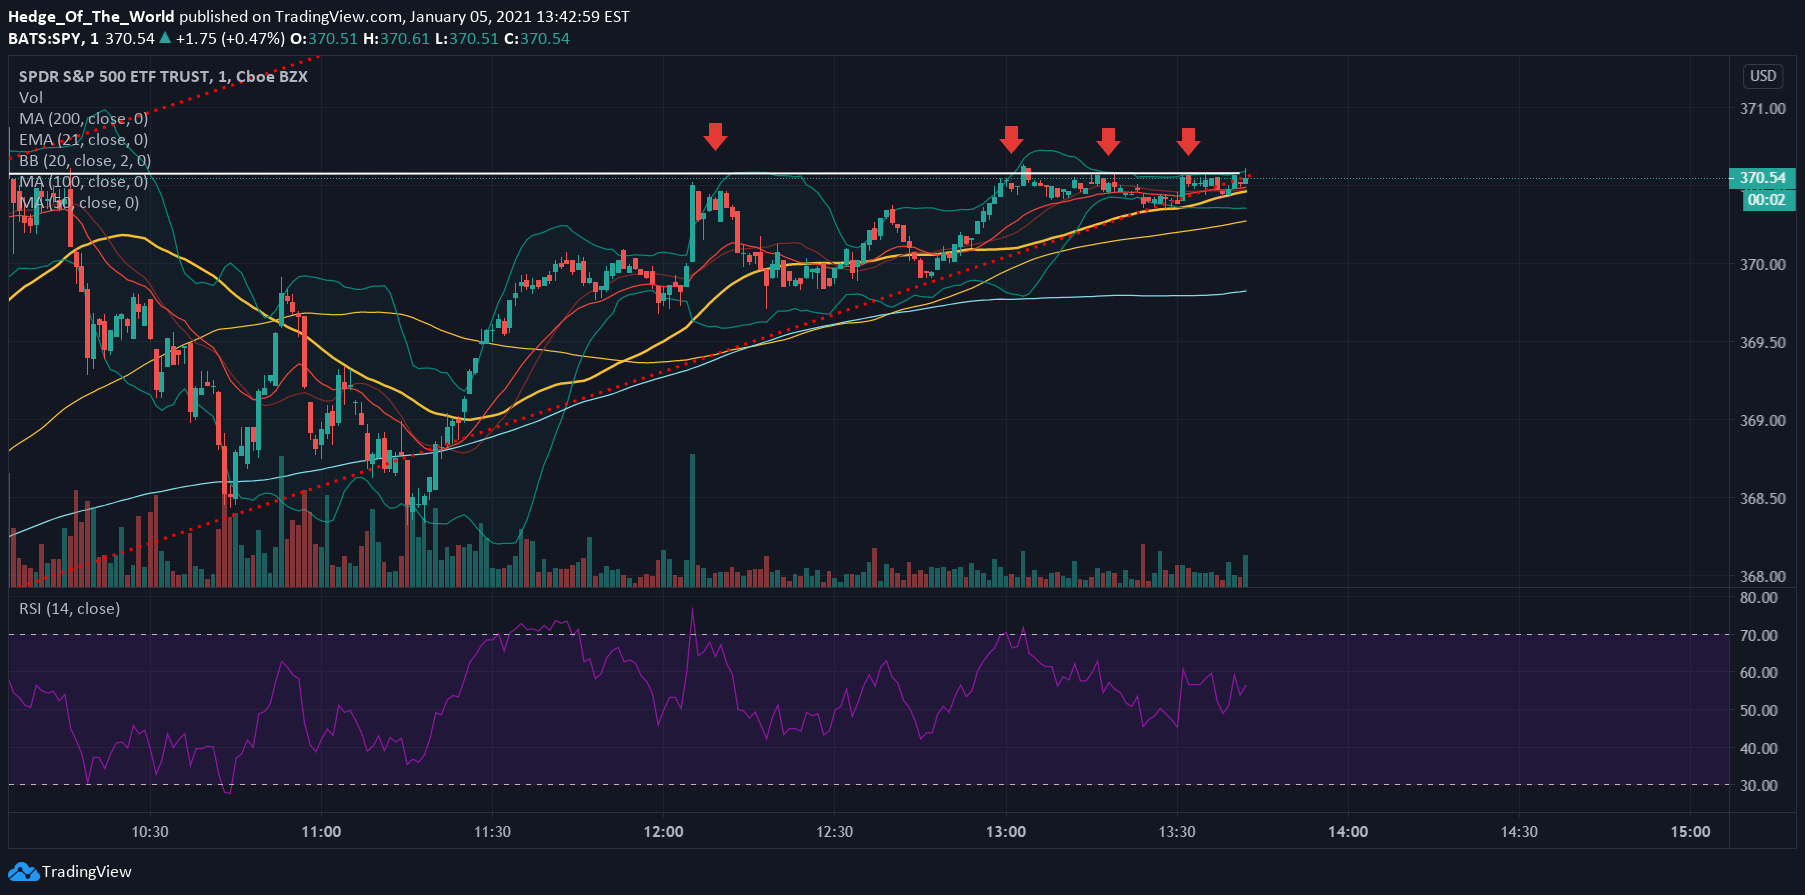Click the BATS:SPY symbol text in header
This screenshot has width=1805, height=895.
44,38
